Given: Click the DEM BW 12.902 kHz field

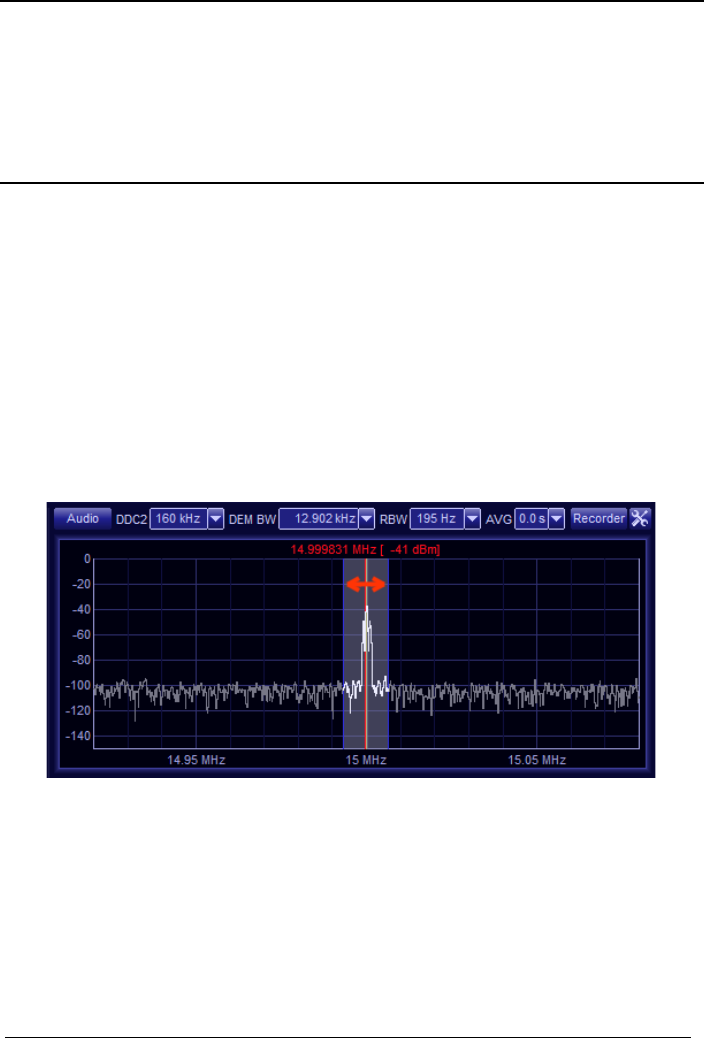Looking at the screenshot, I should tap(319, 519).
